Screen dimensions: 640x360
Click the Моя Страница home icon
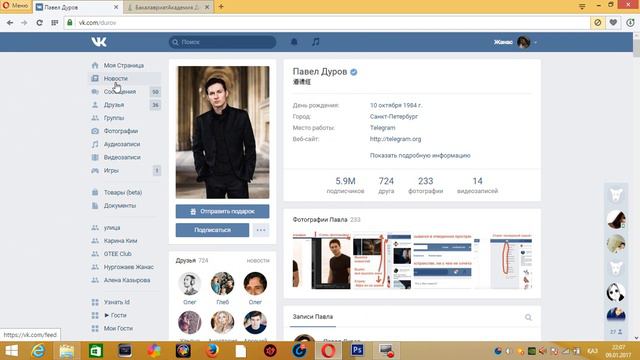click(x=95, y=65)
